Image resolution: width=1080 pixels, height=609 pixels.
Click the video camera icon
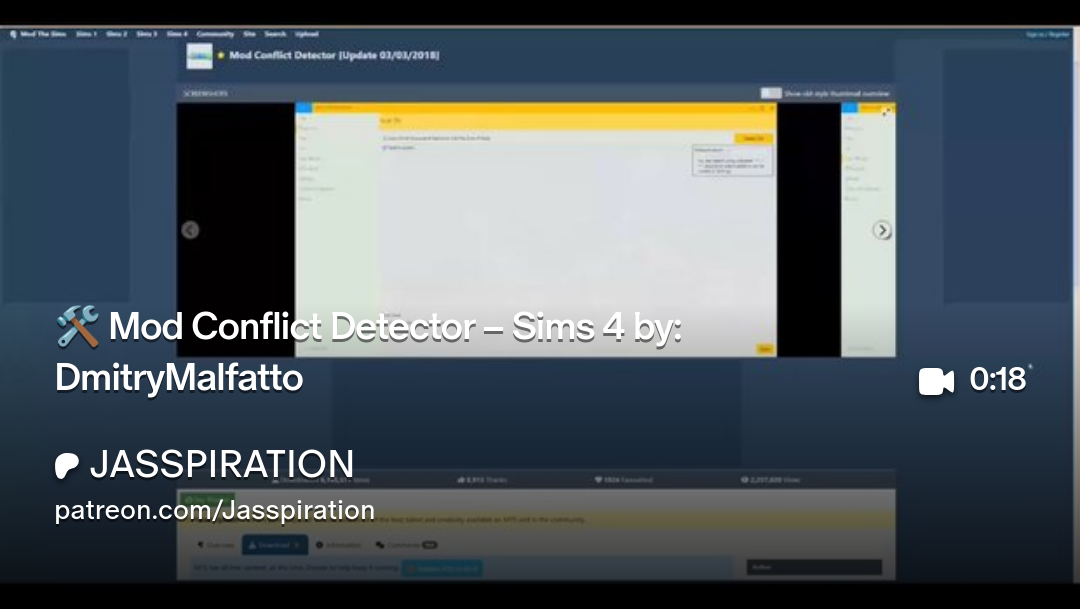pos(935,381)
